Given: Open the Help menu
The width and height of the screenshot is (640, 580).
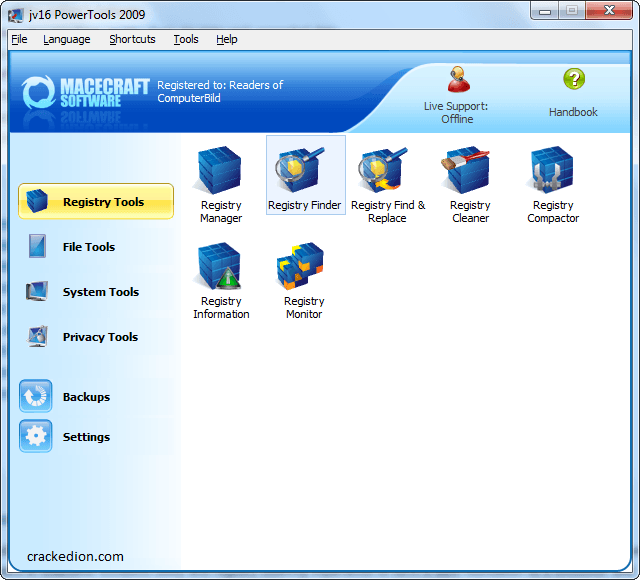Looking at the screenshot, I should coord(227,39).
